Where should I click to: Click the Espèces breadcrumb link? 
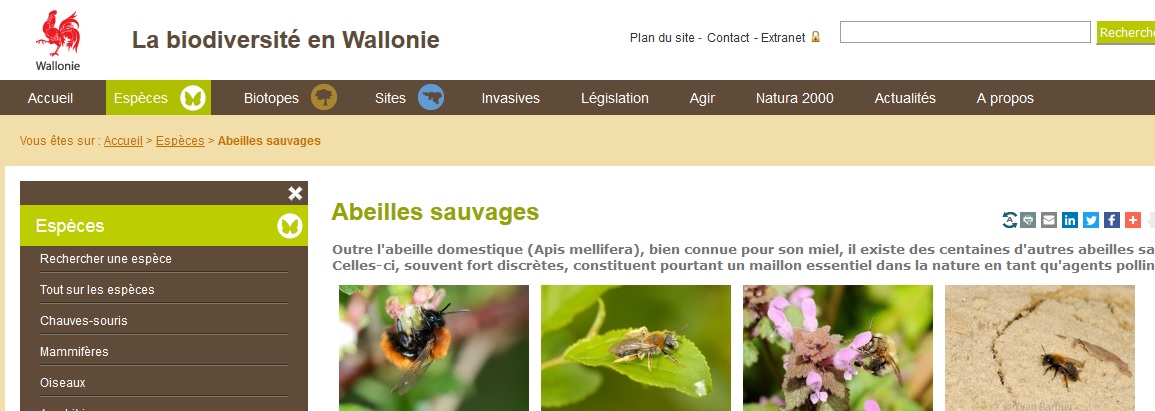pos(180,141)
